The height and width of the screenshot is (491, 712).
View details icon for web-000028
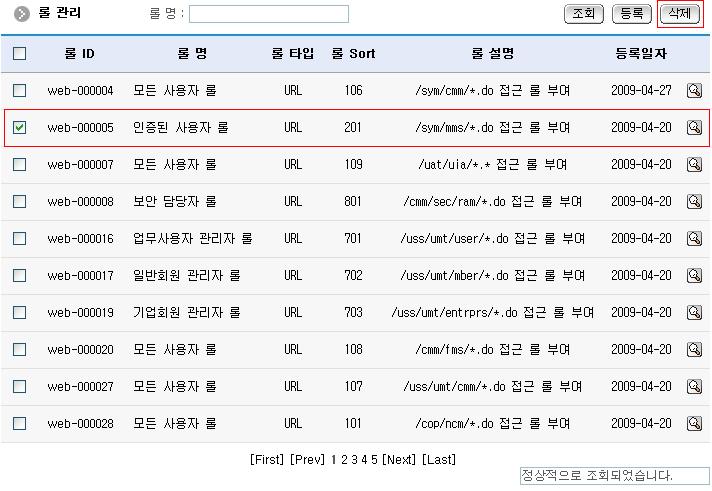(x=694, y=424)
